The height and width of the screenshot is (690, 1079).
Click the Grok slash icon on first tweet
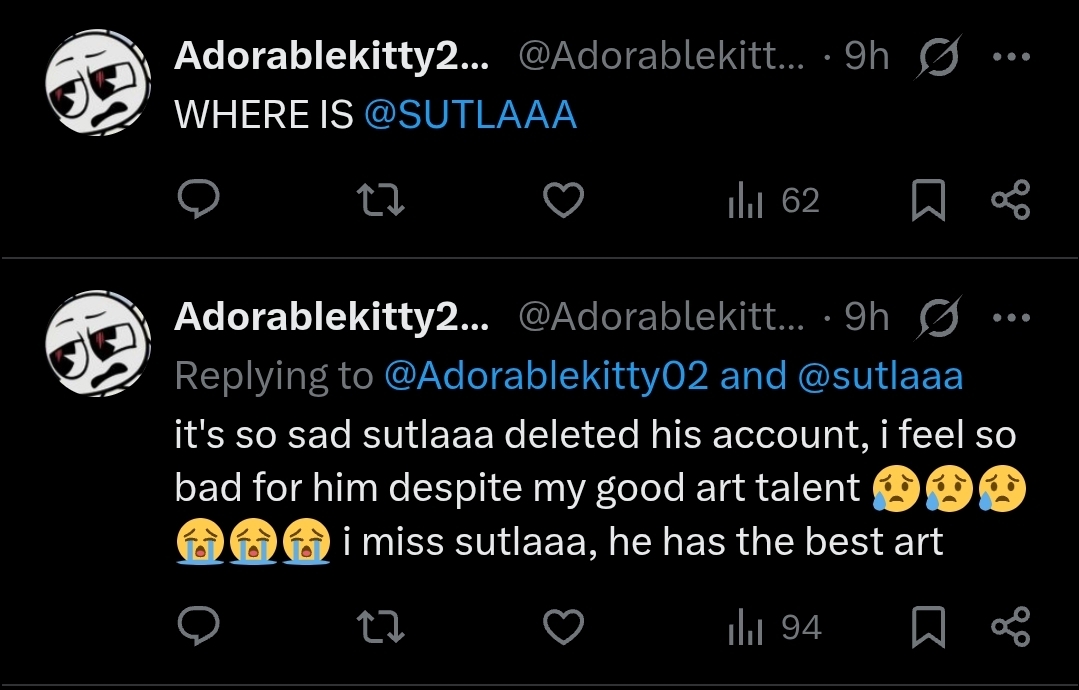pos(939,59)
